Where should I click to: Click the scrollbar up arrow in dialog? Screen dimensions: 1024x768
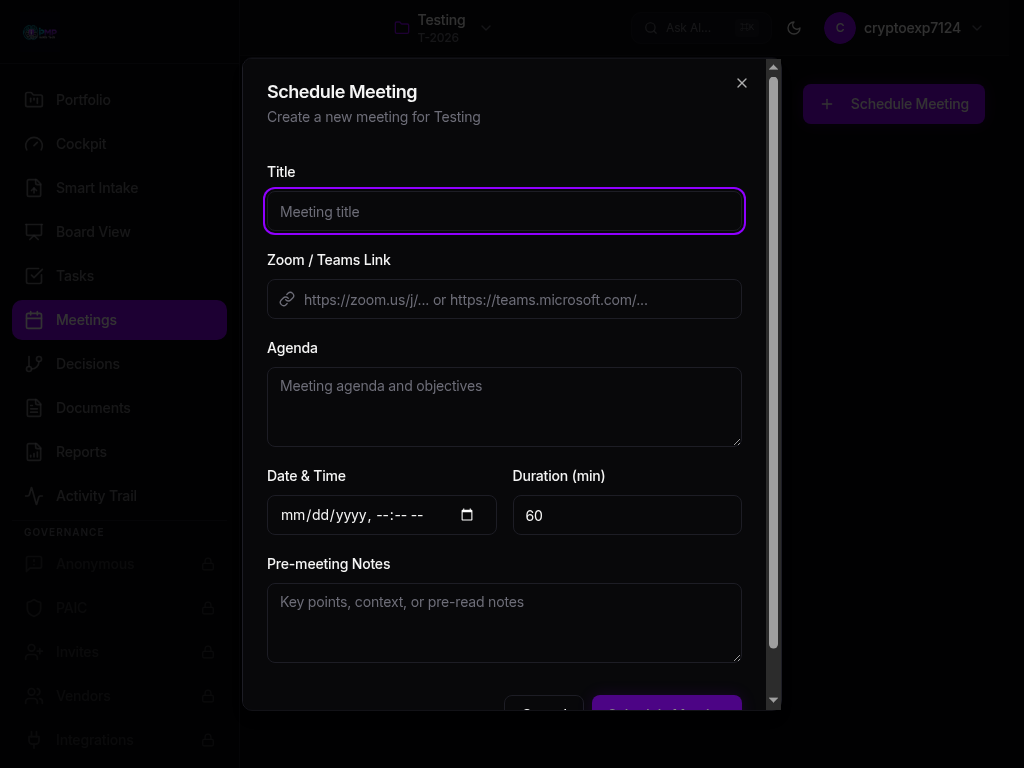pos(773,67)
